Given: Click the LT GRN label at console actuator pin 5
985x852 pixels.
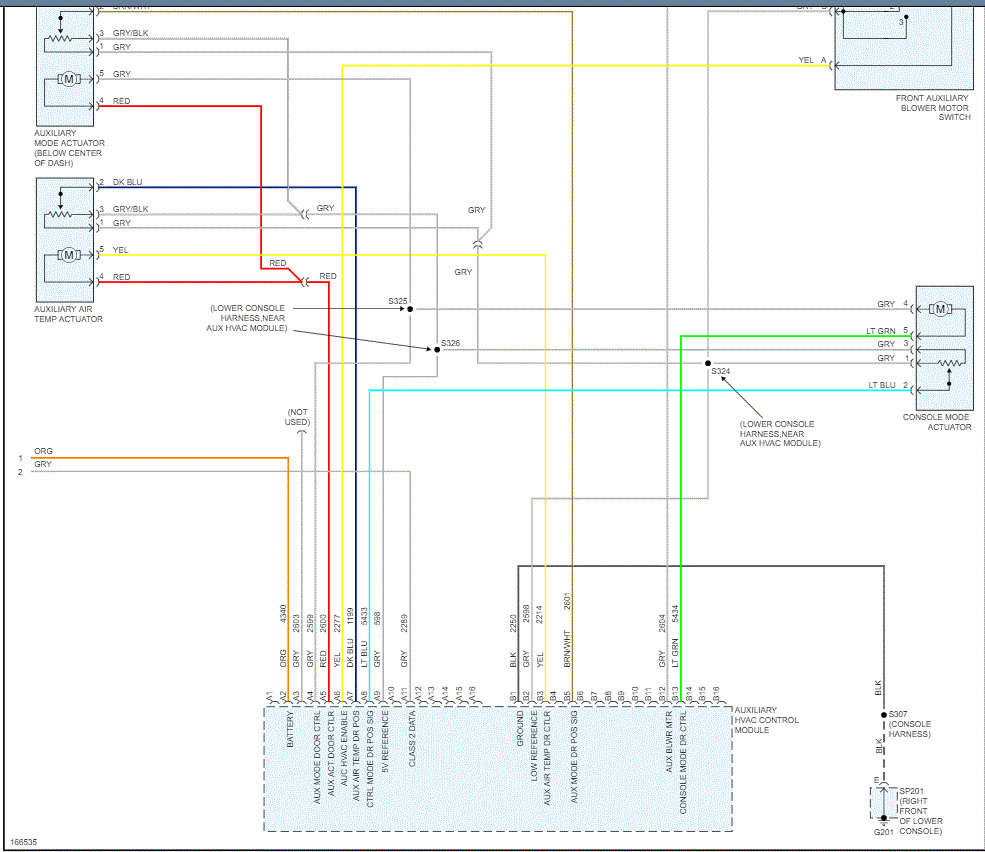Looking at the screenshot, I should 881,331.
